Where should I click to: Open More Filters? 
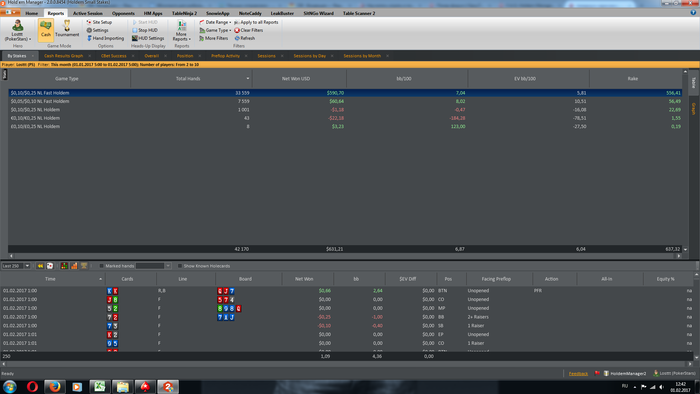click(x=213, y=38)
